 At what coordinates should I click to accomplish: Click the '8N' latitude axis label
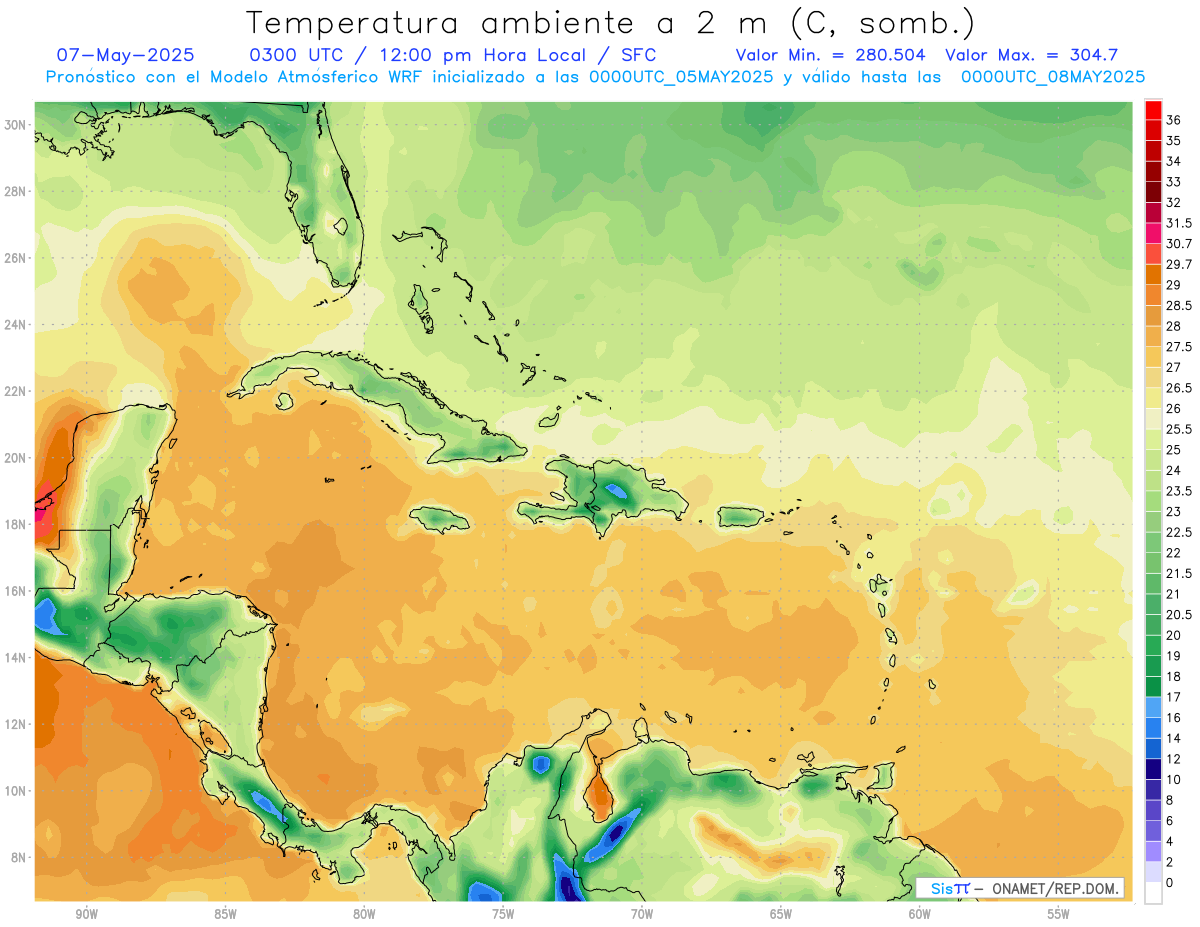[x=19, y=857]
